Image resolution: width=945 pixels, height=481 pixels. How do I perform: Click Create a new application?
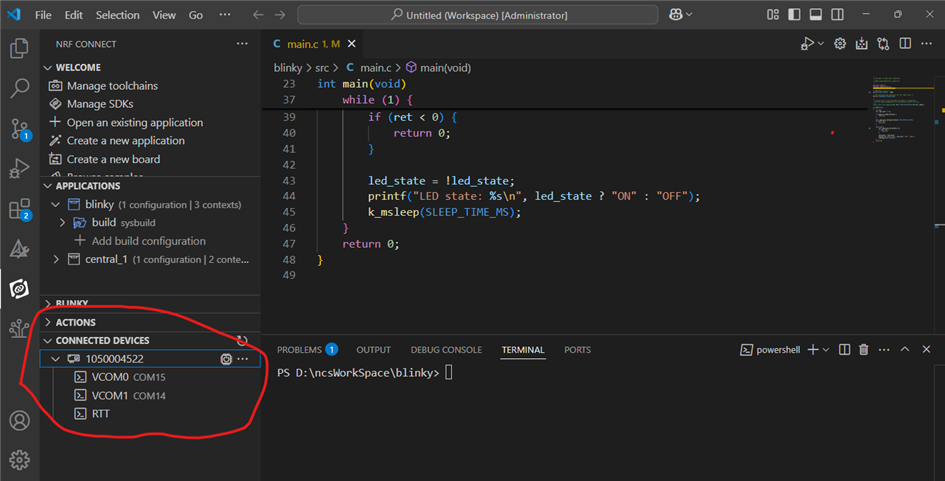tap(126, 140)
